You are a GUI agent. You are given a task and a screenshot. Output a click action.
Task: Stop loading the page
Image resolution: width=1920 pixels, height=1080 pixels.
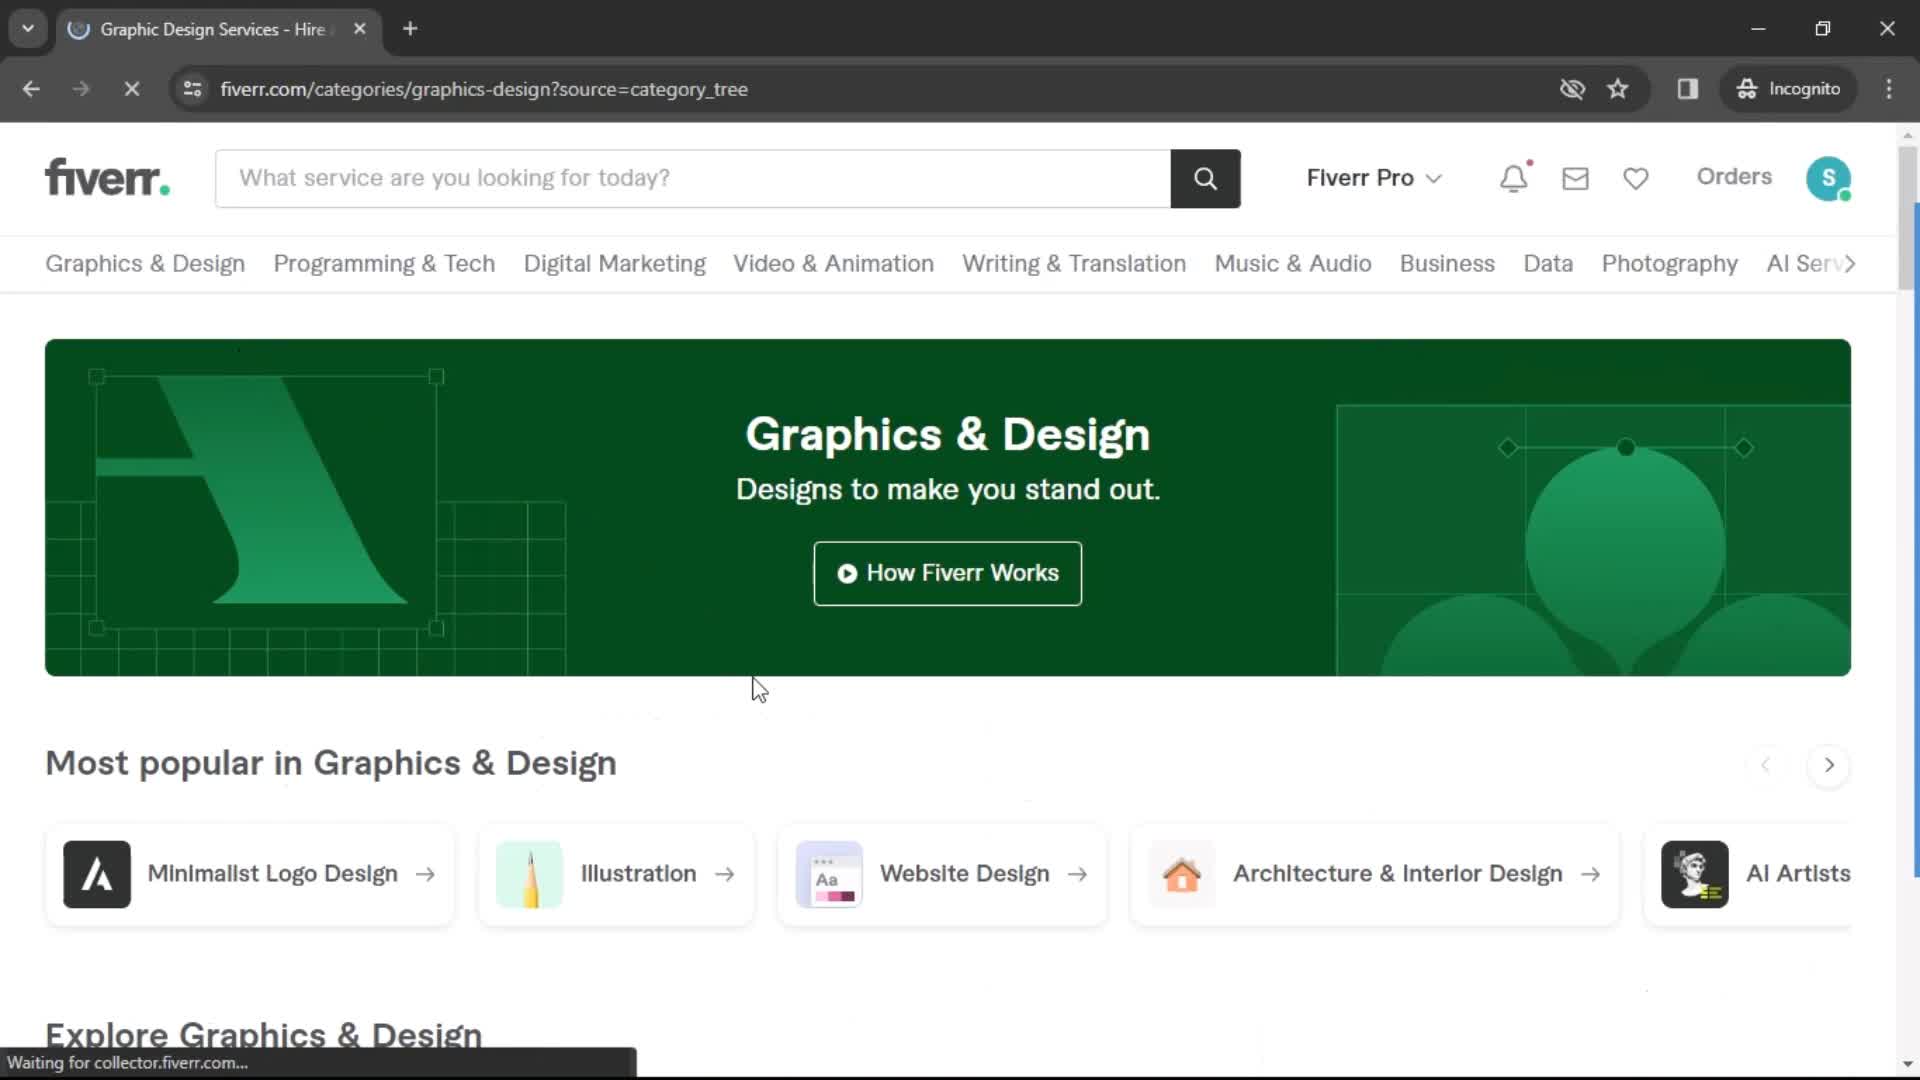(x=131, y=89)
